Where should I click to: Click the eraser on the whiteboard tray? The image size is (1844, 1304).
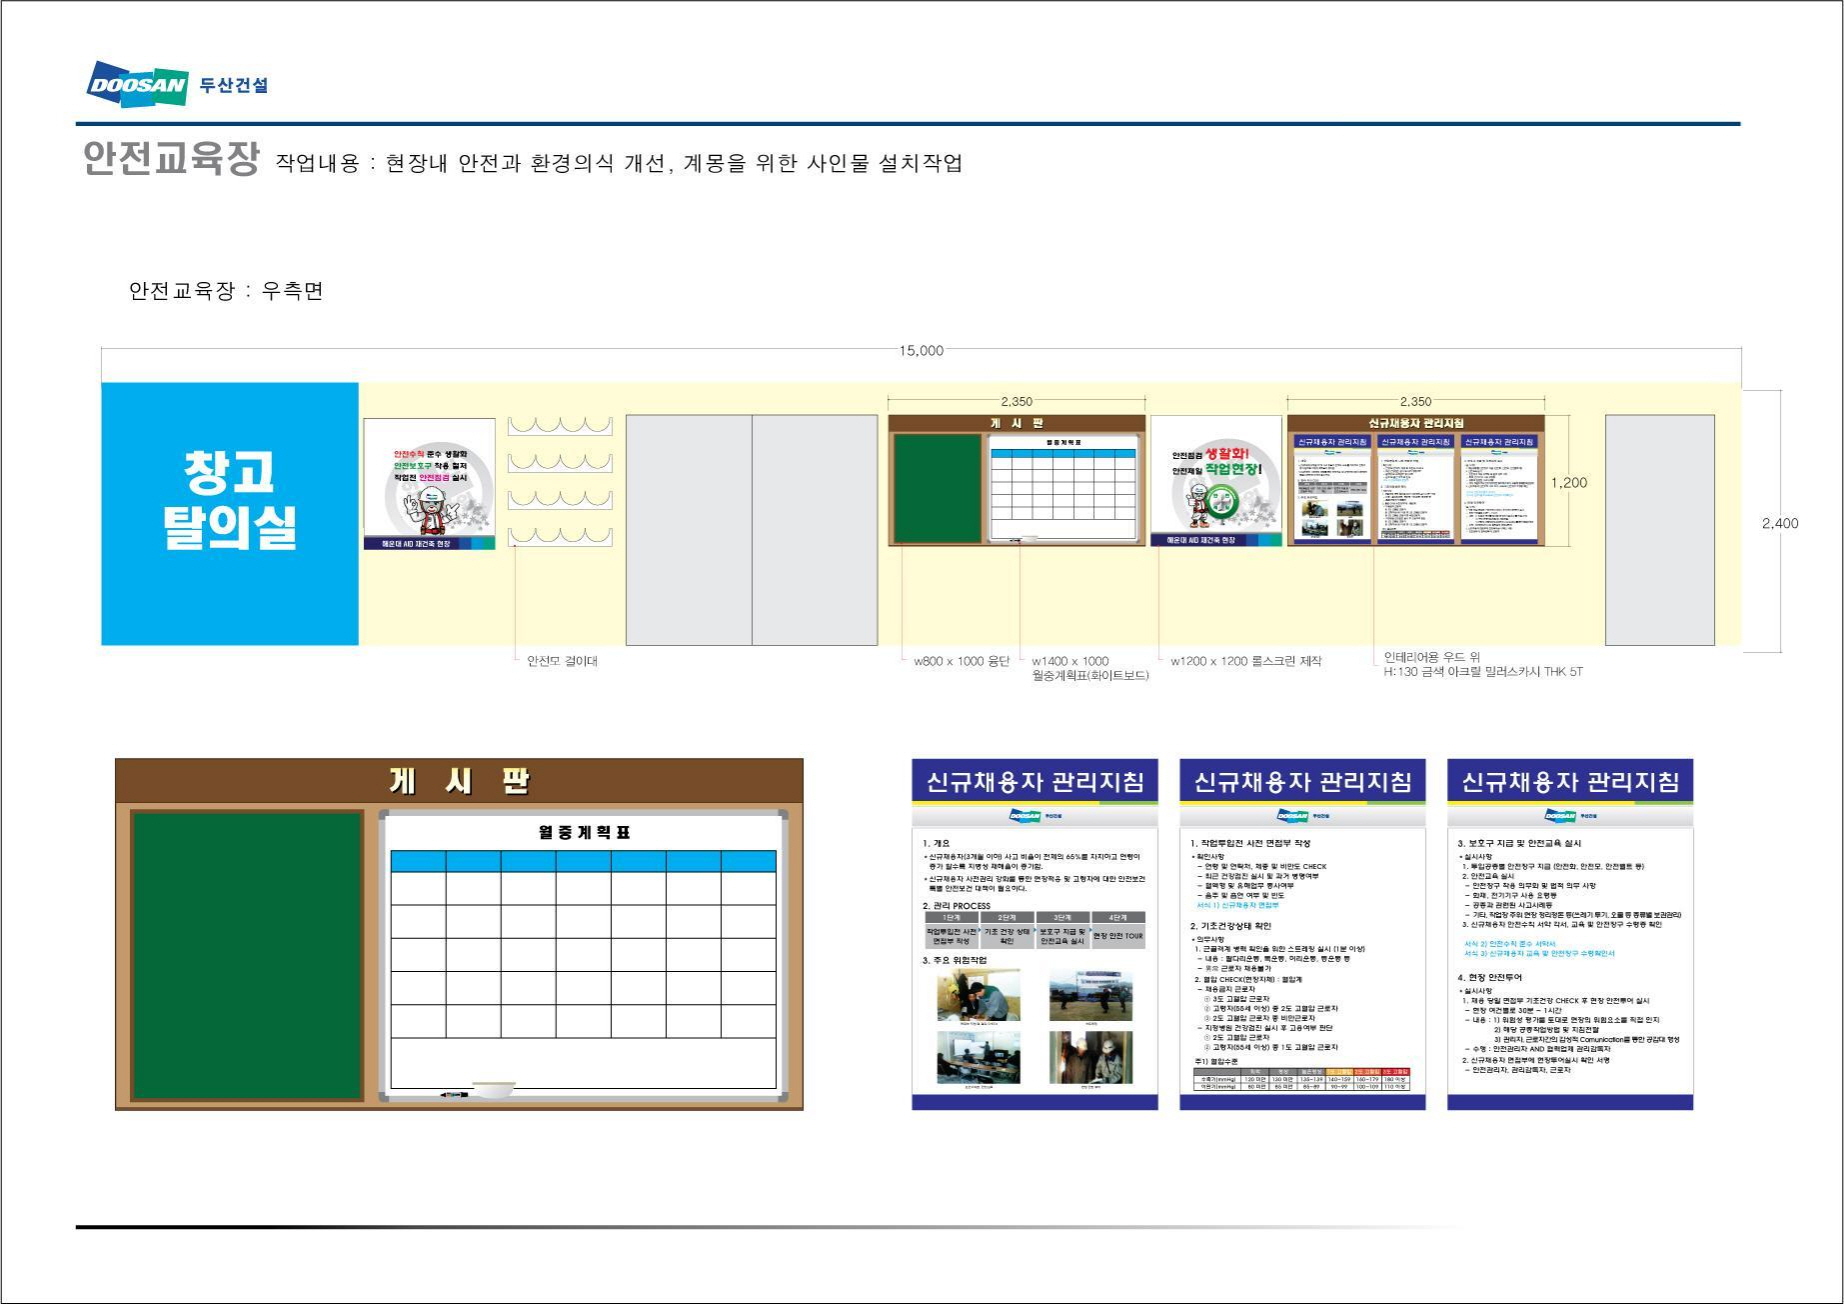[x=493, y=1089]
